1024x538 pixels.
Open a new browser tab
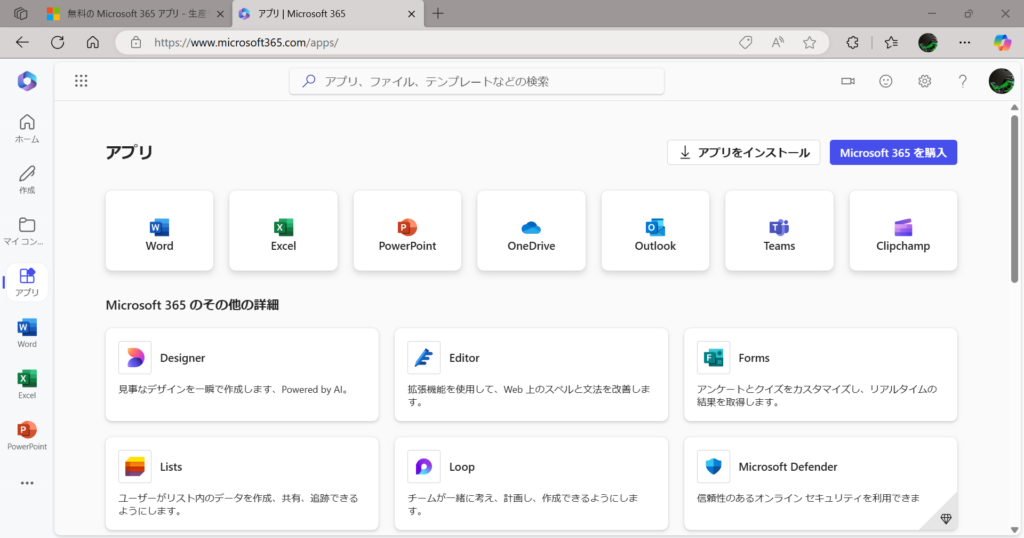(x=438, y=14)
